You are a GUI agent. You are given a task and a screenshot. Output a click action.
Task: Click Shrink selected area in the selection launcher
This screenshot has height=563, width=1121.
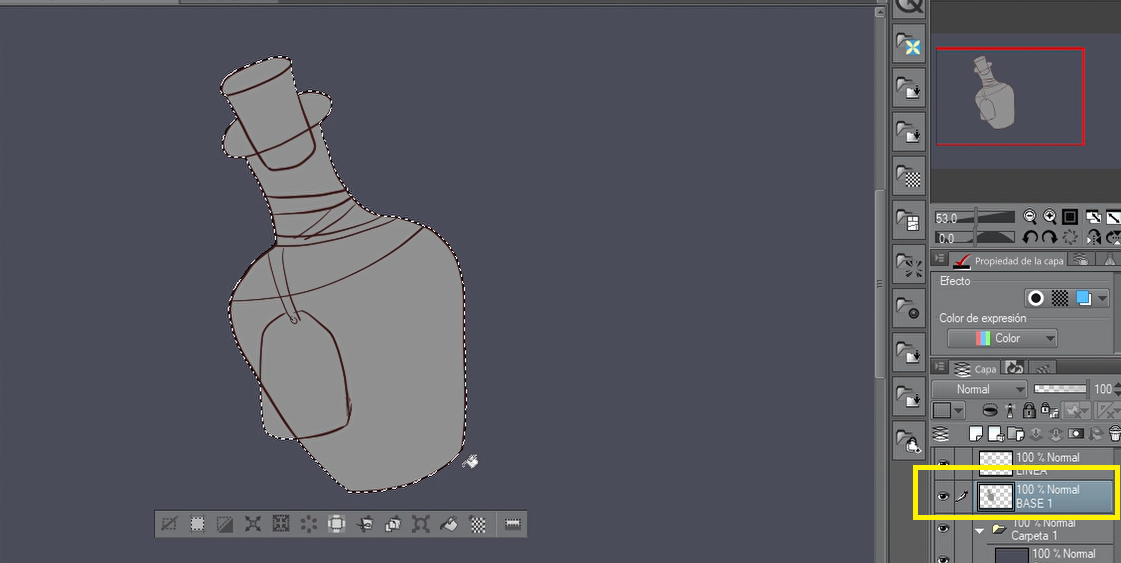tap(281, 523)
